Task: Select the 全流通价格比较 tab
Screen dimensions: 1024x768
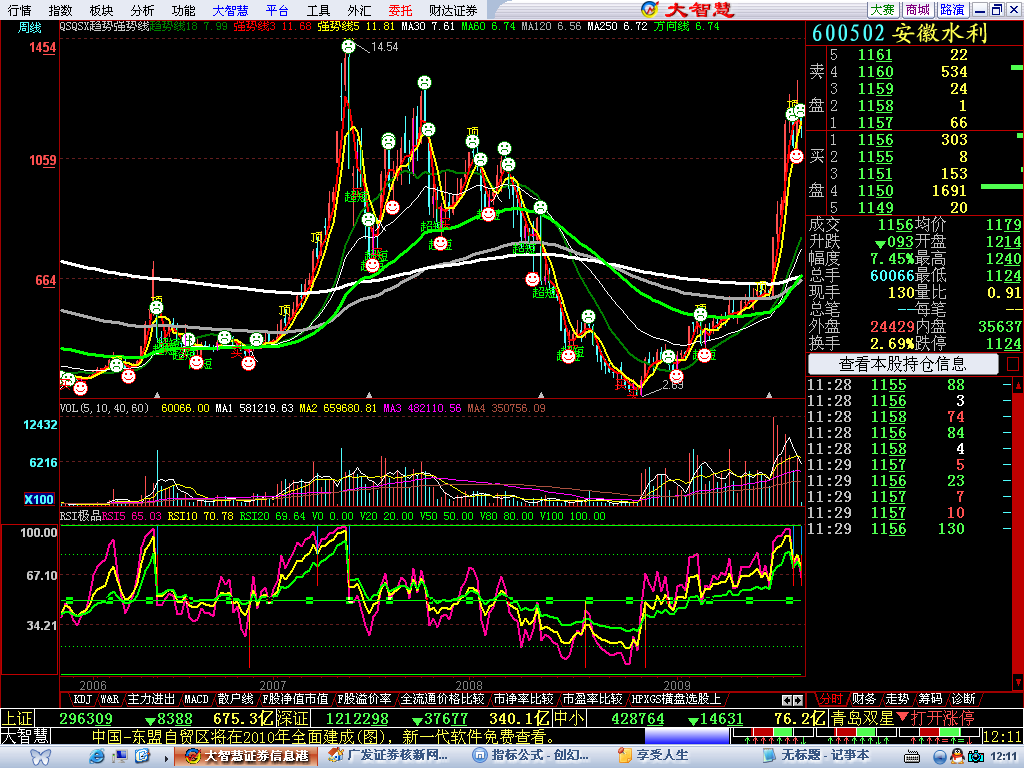Action: point(442,699)
